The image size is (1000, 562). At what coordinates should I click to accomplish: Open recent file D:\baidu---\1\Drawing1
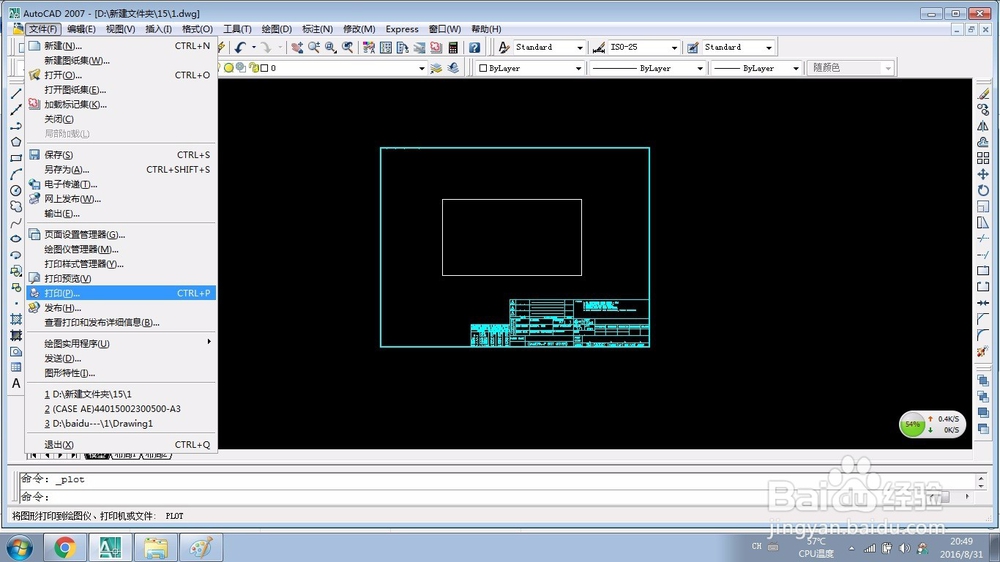121,424
